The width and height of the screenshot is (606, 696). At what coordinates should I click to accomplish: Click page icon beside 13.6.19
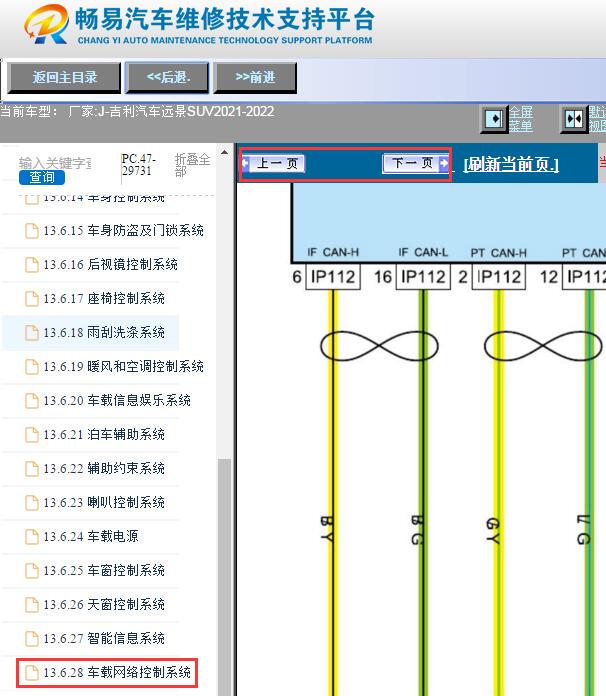(32, 367)
